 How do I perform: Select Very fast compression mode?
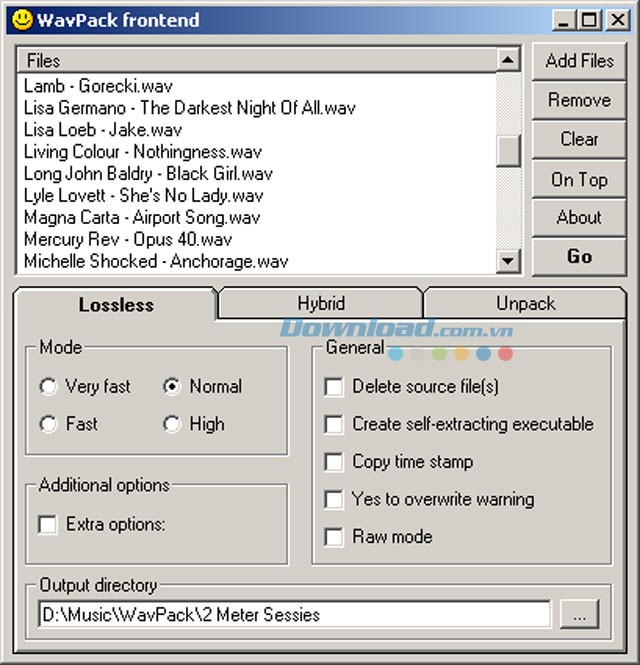[x=48, y=386]
